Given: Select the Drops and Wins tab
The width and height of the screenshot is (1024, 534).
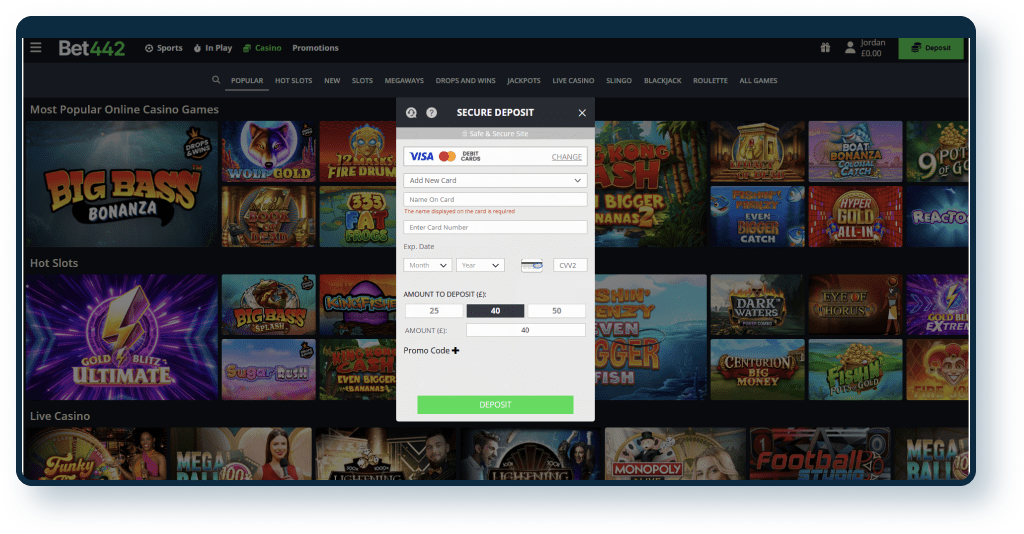Looking at the screenshot, I should (466, 80).
